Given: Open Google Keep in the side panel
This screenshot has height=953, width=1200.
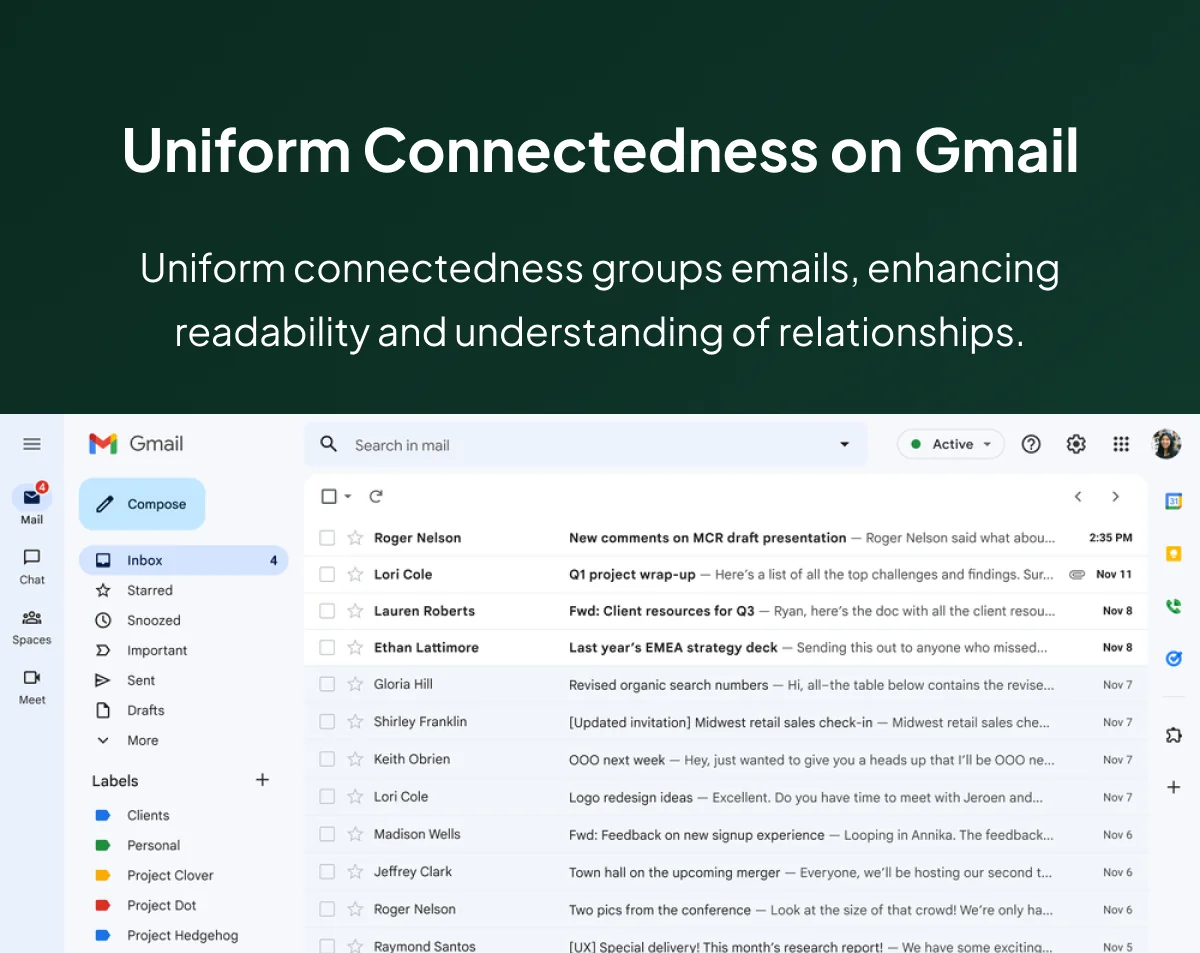Looking at the screenshot, I should click(1174, 553).
